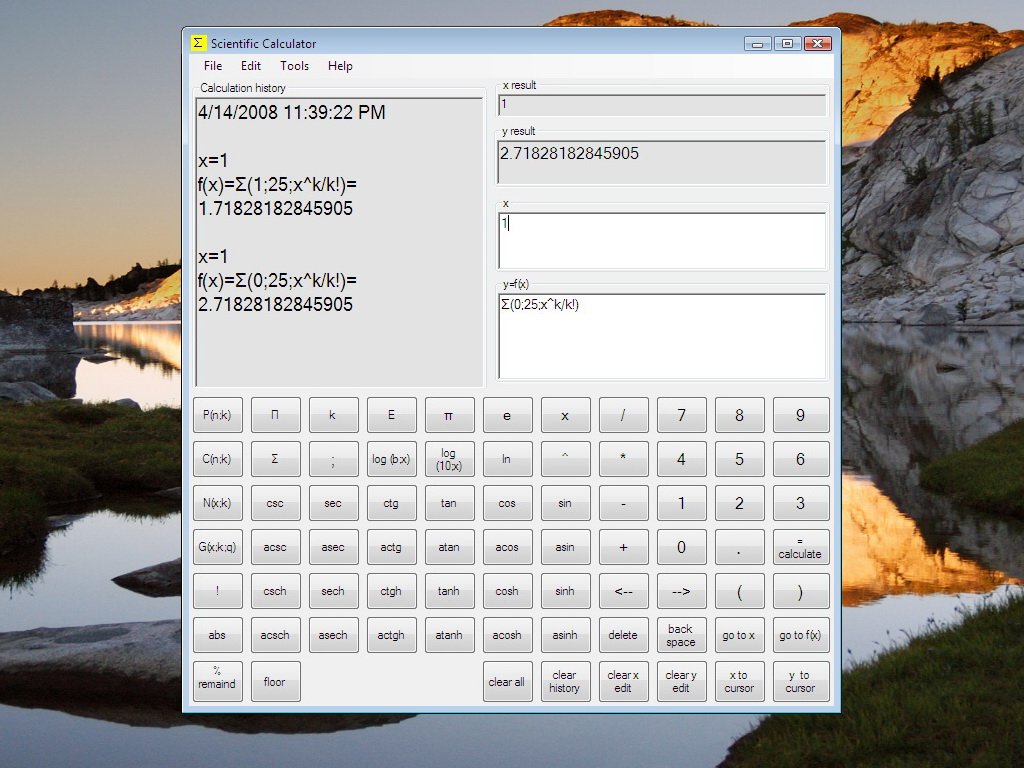Click the cosh button

click(507, 591)
